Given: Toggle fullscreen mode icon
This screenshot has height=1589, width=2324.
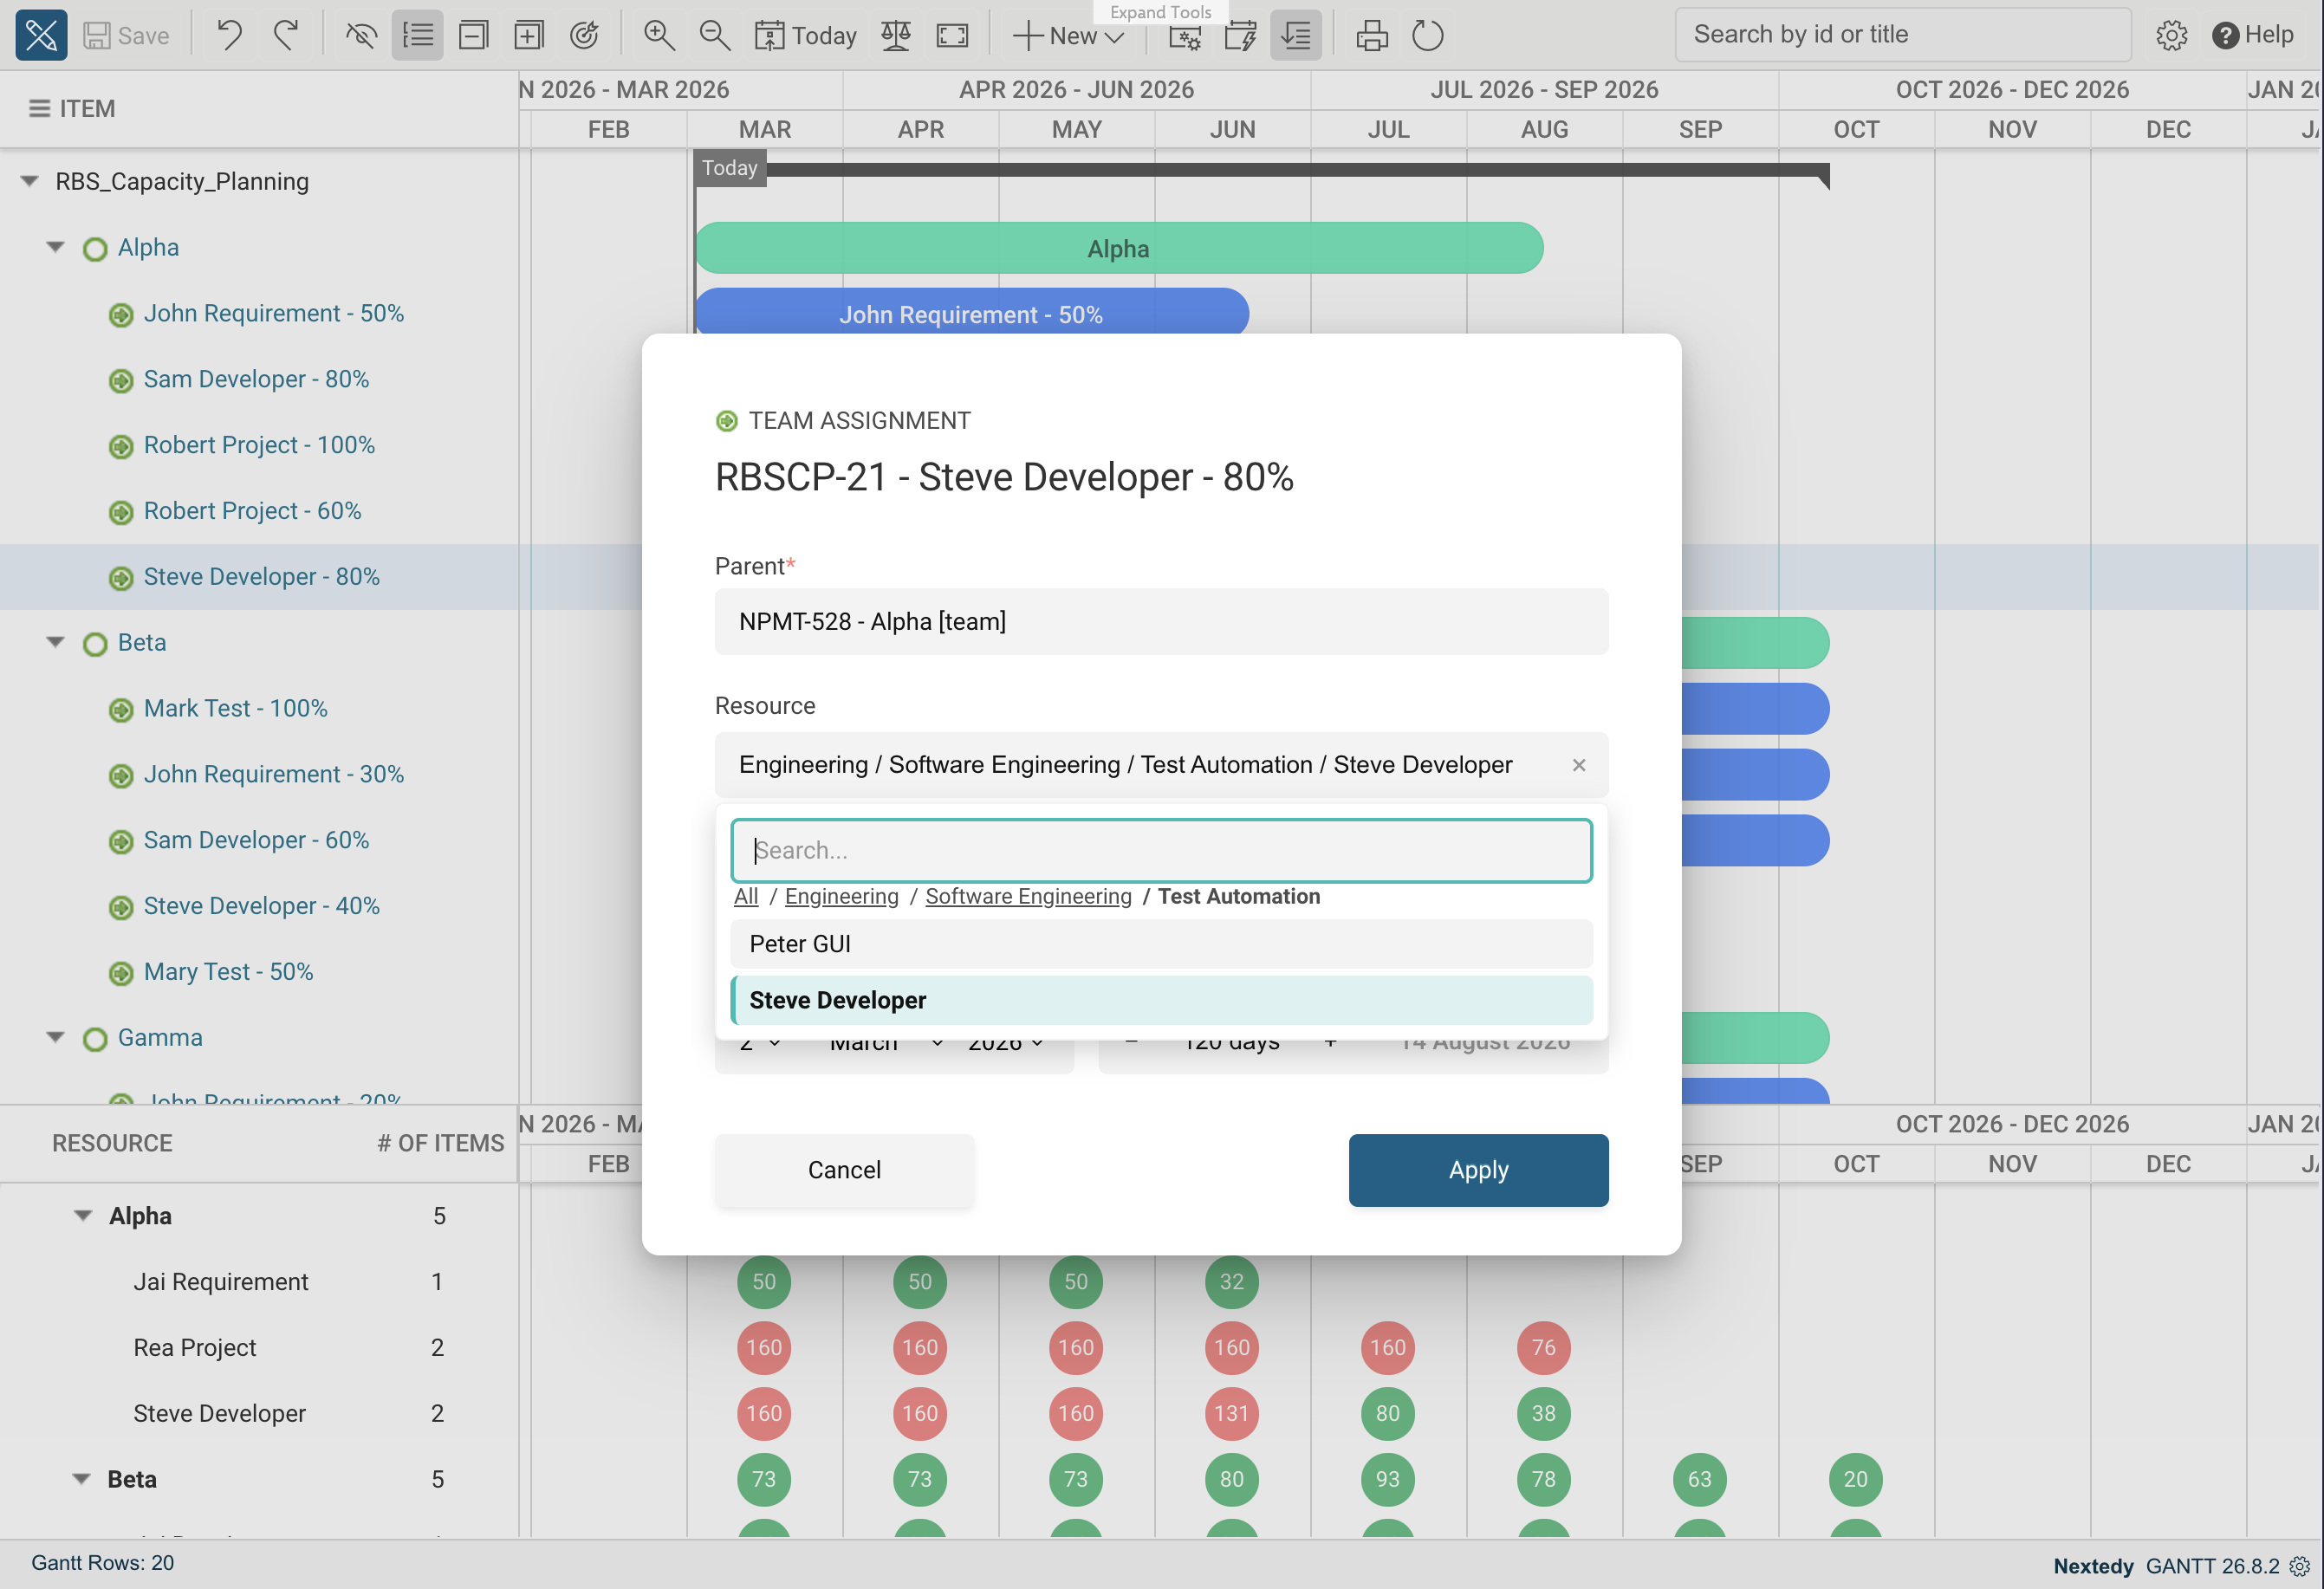Looking at the screenshot, I should [x=952, y=36].
